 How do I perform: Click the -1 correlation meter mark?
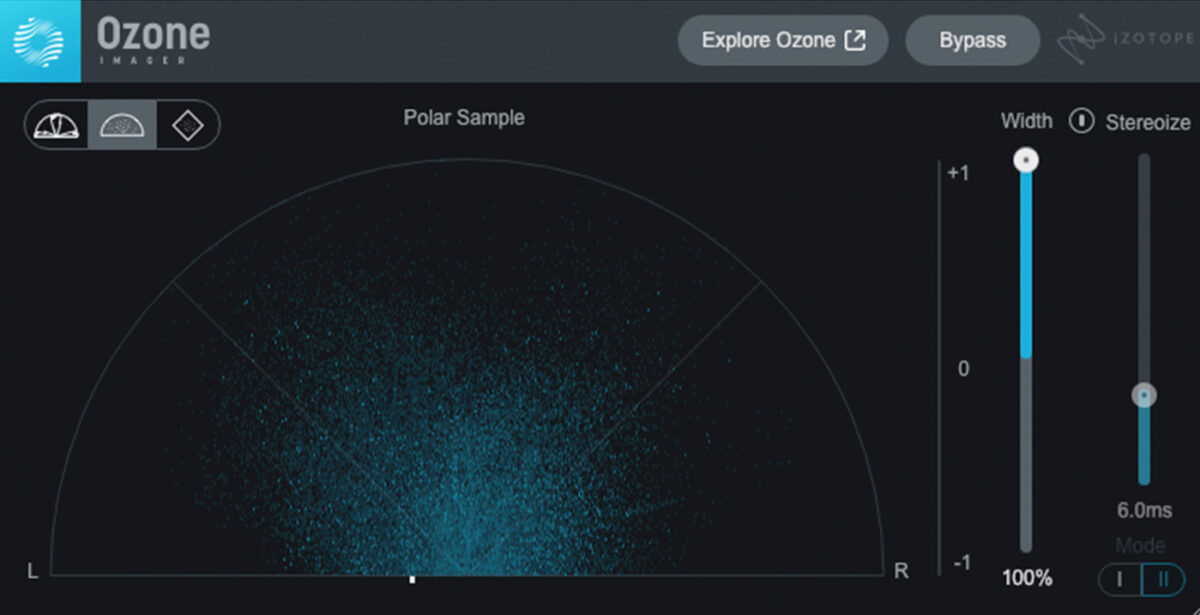[x=960, y=564]
